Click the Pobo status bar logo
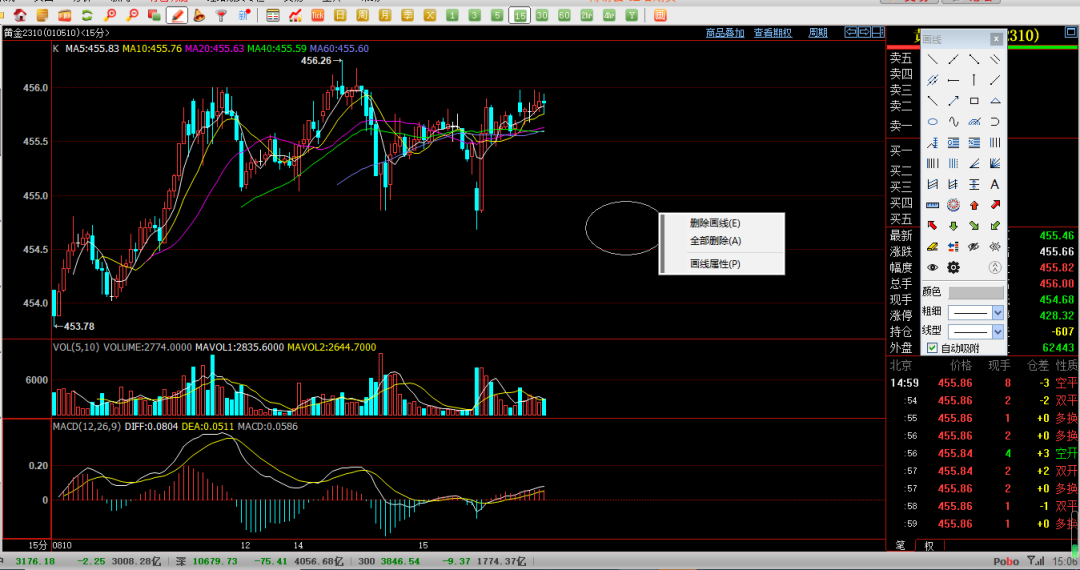 pos(1006,562)
